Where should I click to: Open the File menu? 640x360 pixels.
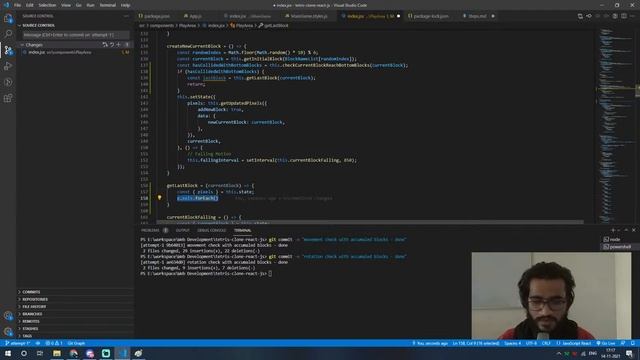[x=17, y=5]
